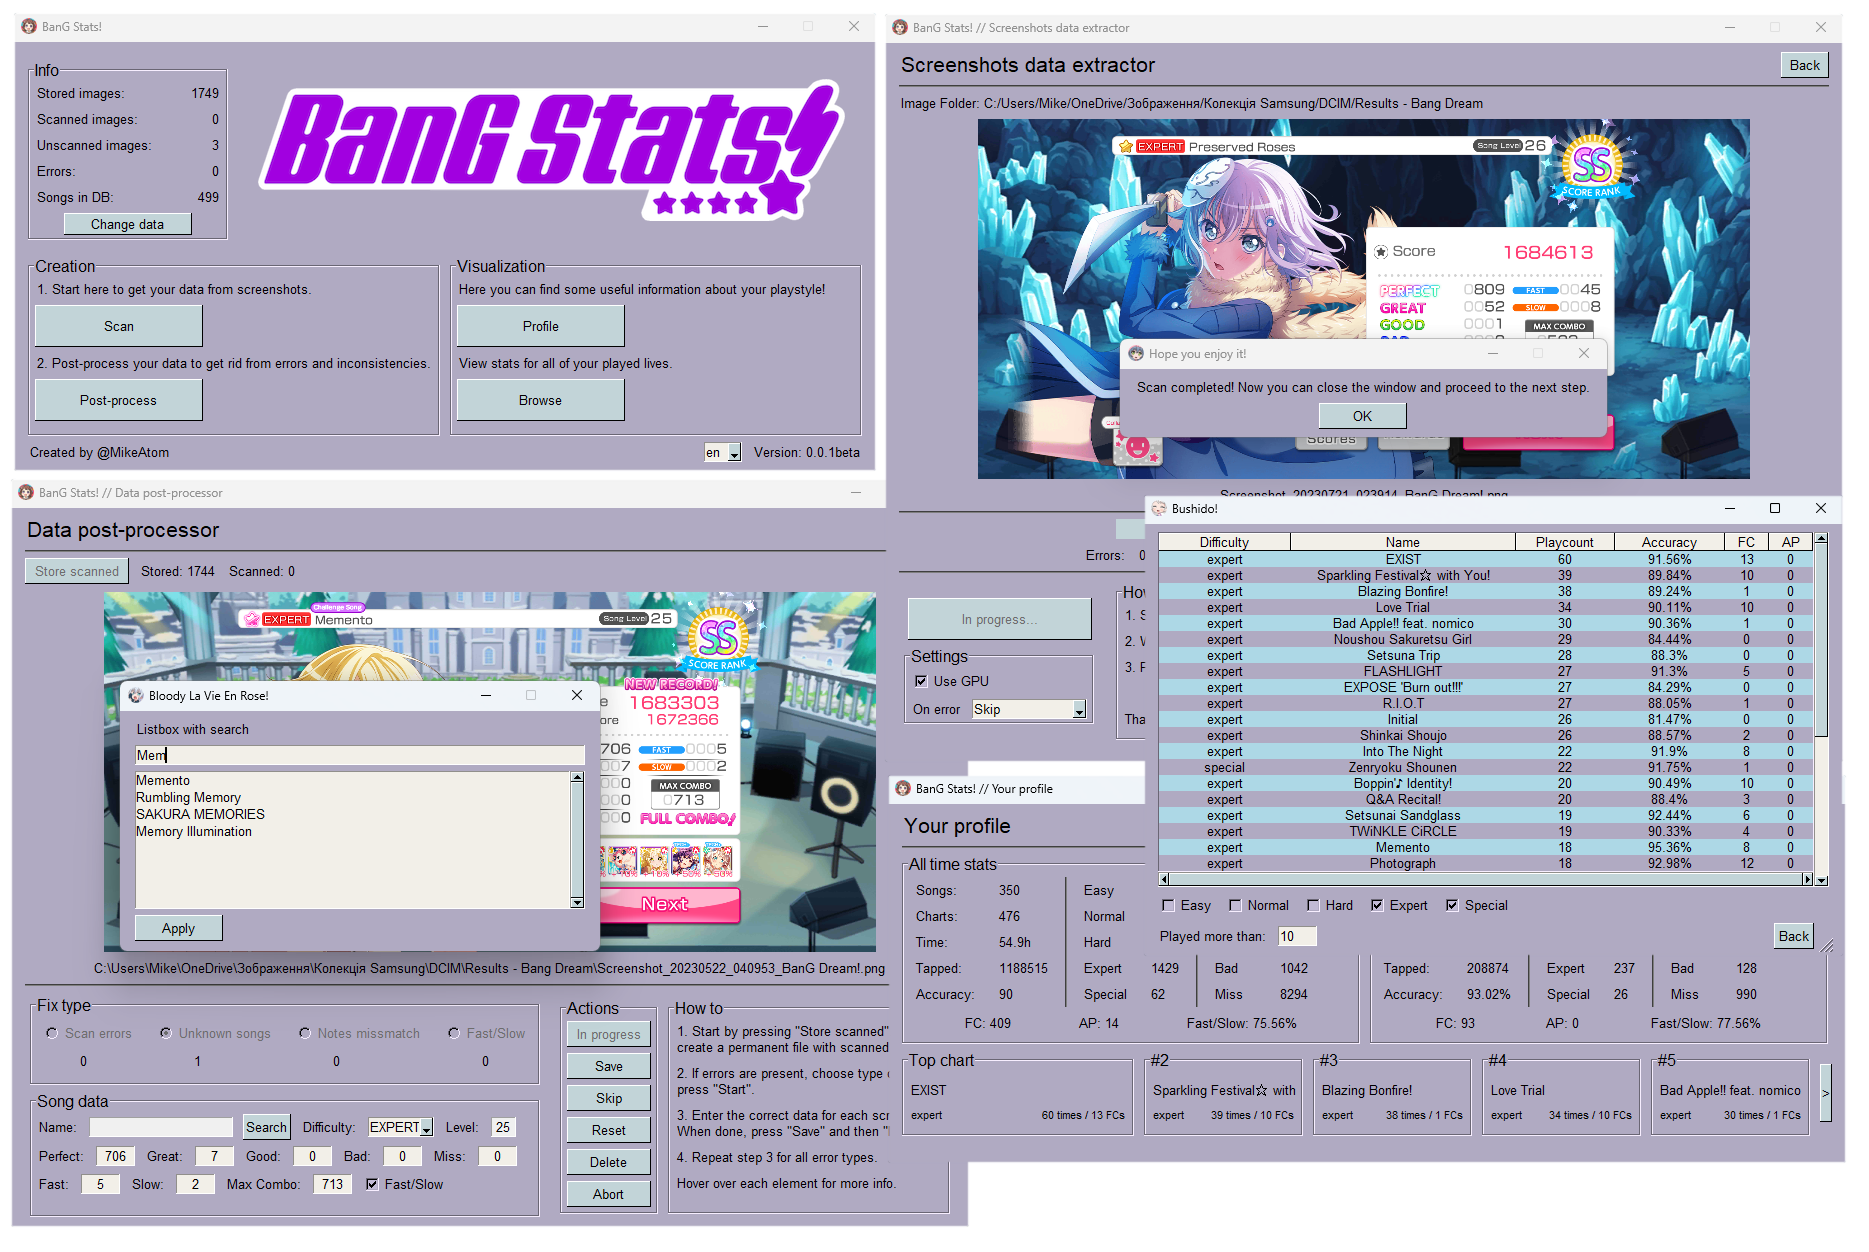The height and width of the screenshot is (1252, 1869).
Task: Uncheck the Special difficulty filter checkbox
Action: 1452,906
